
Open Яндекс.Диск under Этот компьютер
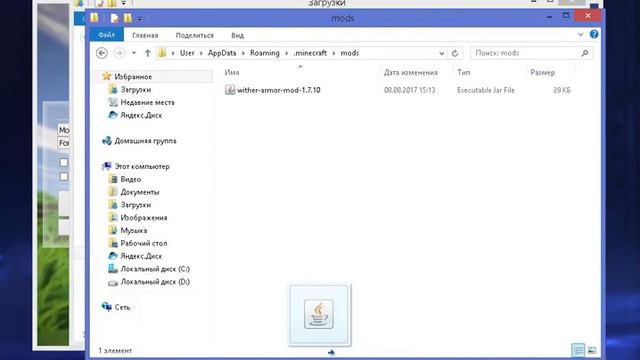pos(141,256)
